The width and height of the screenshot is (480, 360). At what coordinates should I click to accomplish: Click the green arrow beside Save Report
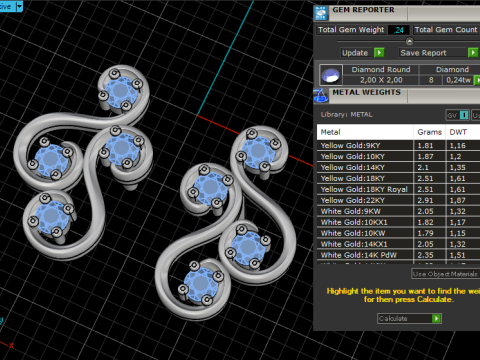coord(473,53)
